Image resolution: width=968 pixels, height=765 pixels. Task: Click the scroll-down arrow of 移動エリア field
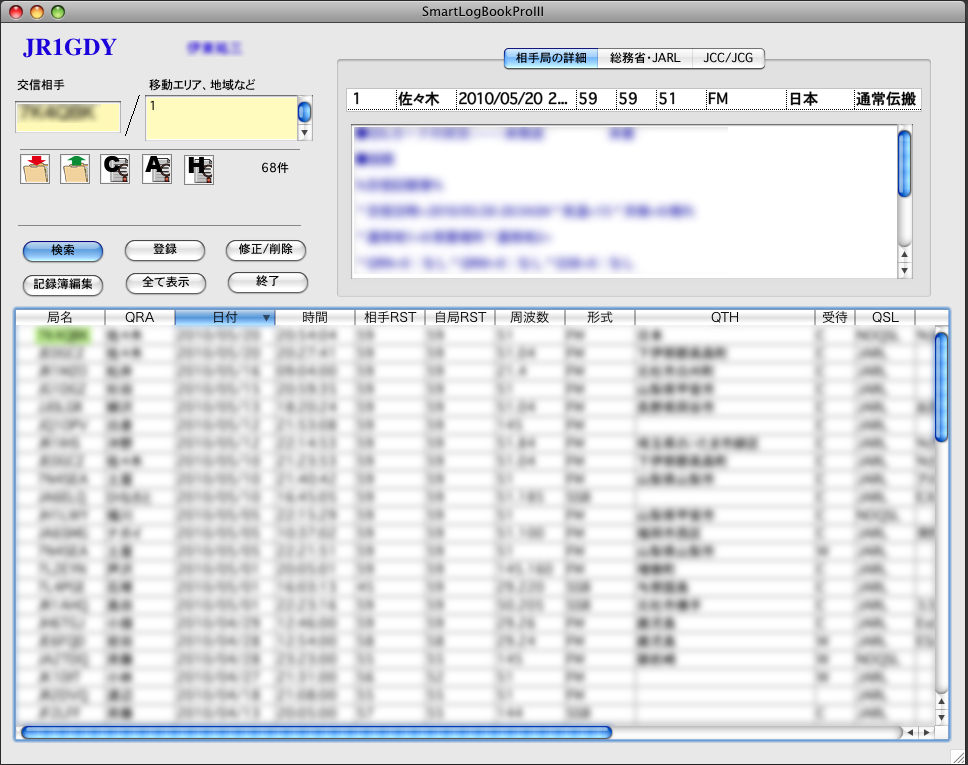pyautogui.click(x=305, y=133)
